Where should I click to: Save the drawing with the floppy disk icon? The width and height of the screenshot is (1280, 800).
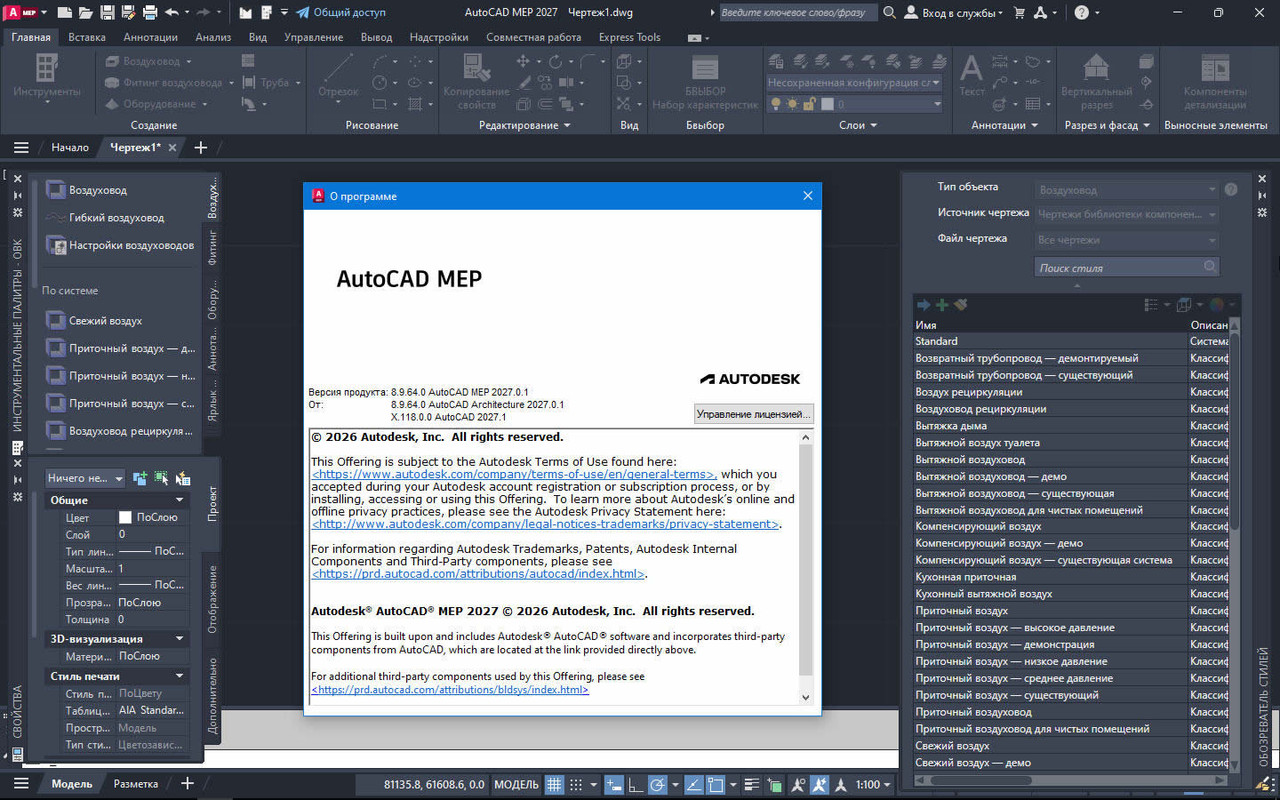click(107, 13)
